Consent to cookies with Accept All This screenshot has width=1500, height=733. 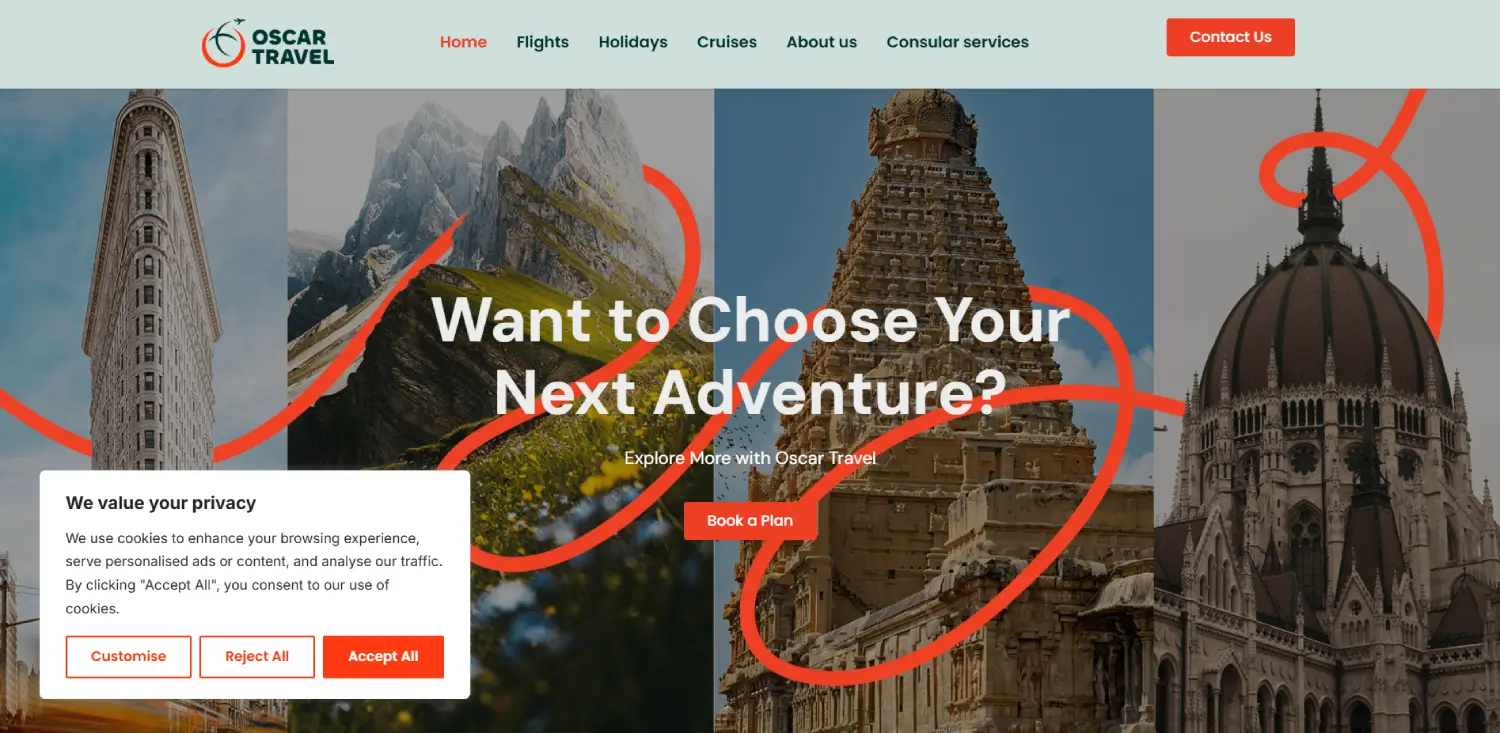383,656
